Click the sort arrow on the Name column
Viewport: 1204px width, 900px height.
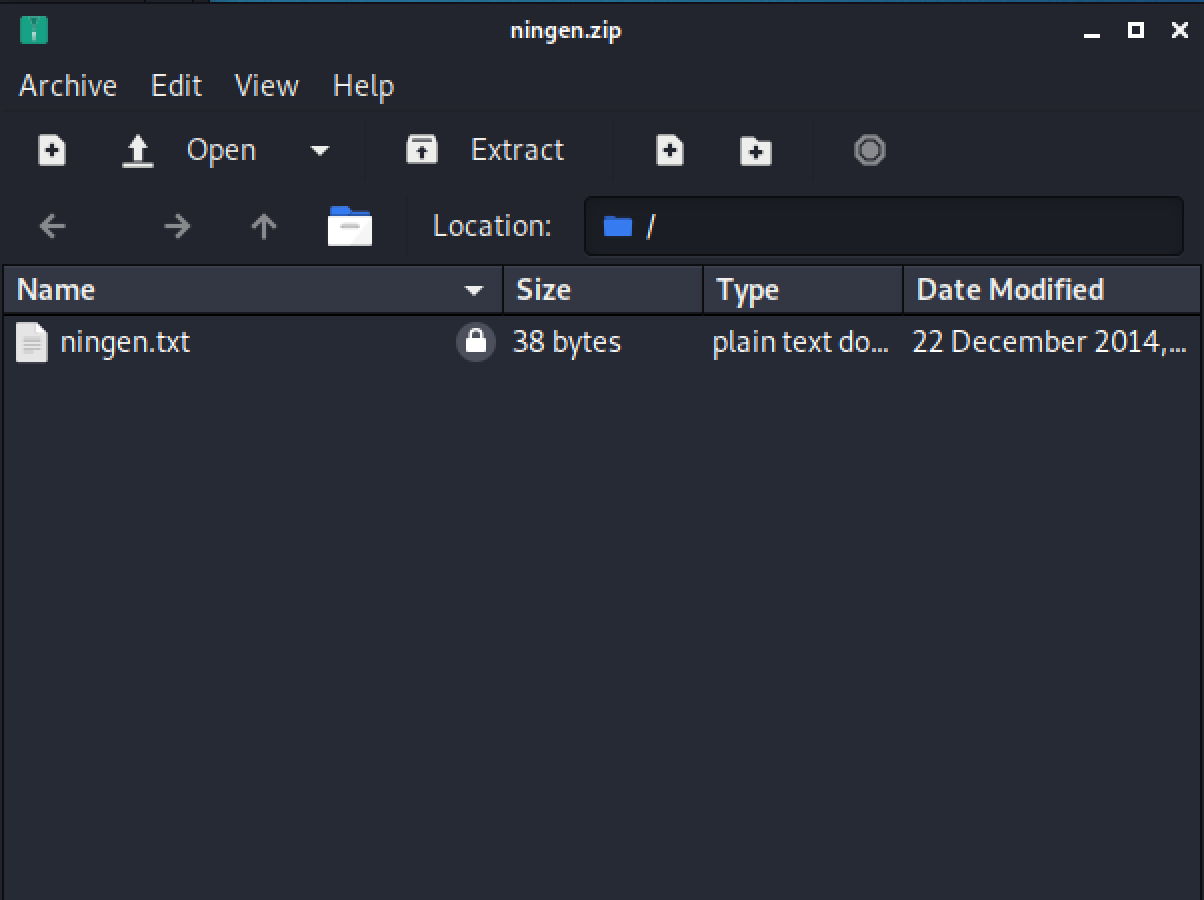[x=473, y=290]
